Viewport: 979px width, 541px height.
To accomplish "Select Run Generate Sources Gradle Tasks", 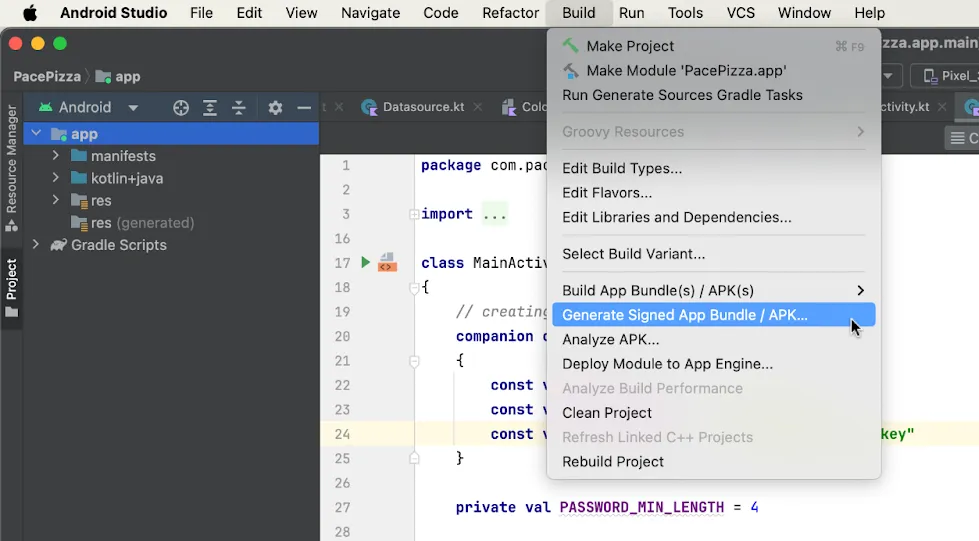I will click(714, 95).
